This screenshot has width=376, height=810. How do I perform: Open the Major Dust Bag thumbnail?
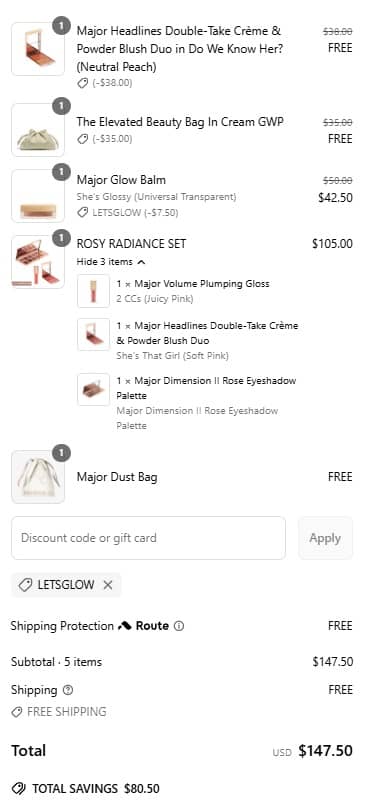pyautogui.click(x=38, y=477)
